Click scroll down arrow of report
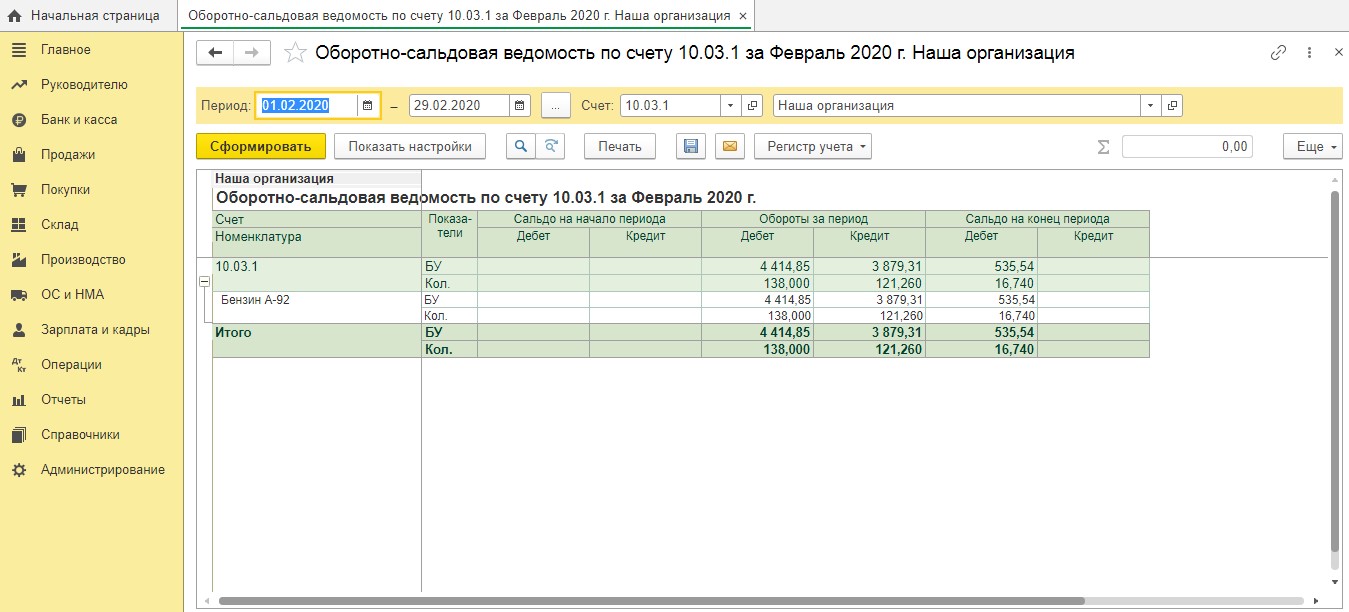This screenshot has height=612, width=1349. point(1334,581)
